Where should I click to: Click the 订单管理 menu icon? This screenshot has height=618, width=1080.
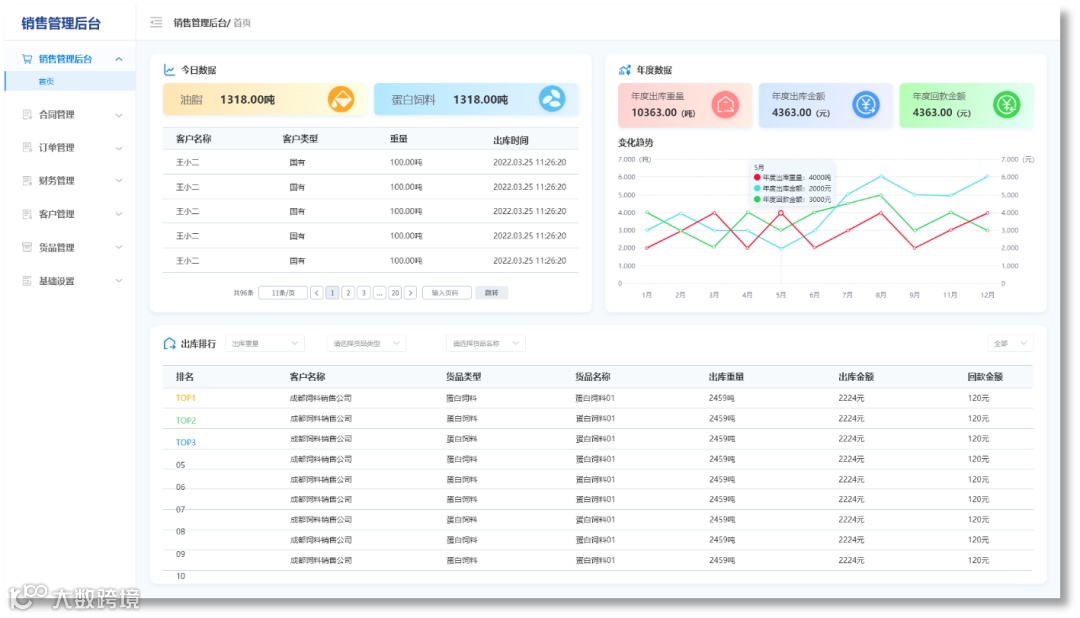27,147
